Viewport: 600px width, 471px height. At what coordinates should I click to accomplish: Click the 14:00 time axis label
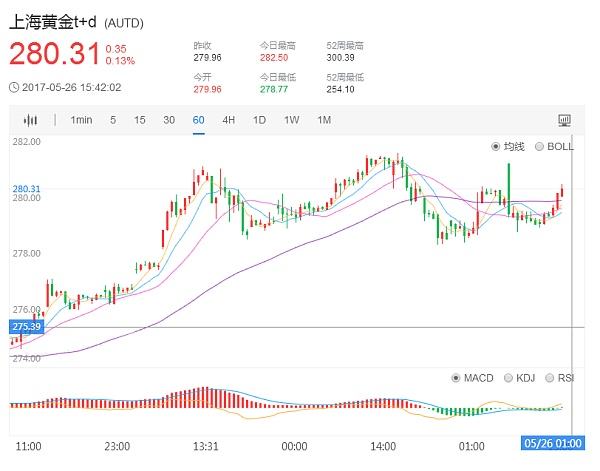(x=383, y=447)
